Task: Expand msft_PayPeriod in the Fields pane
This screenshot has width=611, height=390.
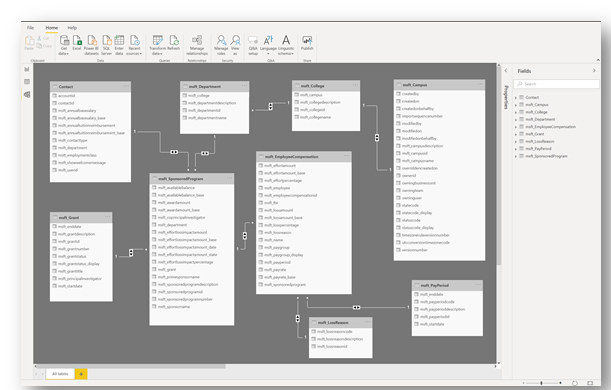Action: [516, 149]
